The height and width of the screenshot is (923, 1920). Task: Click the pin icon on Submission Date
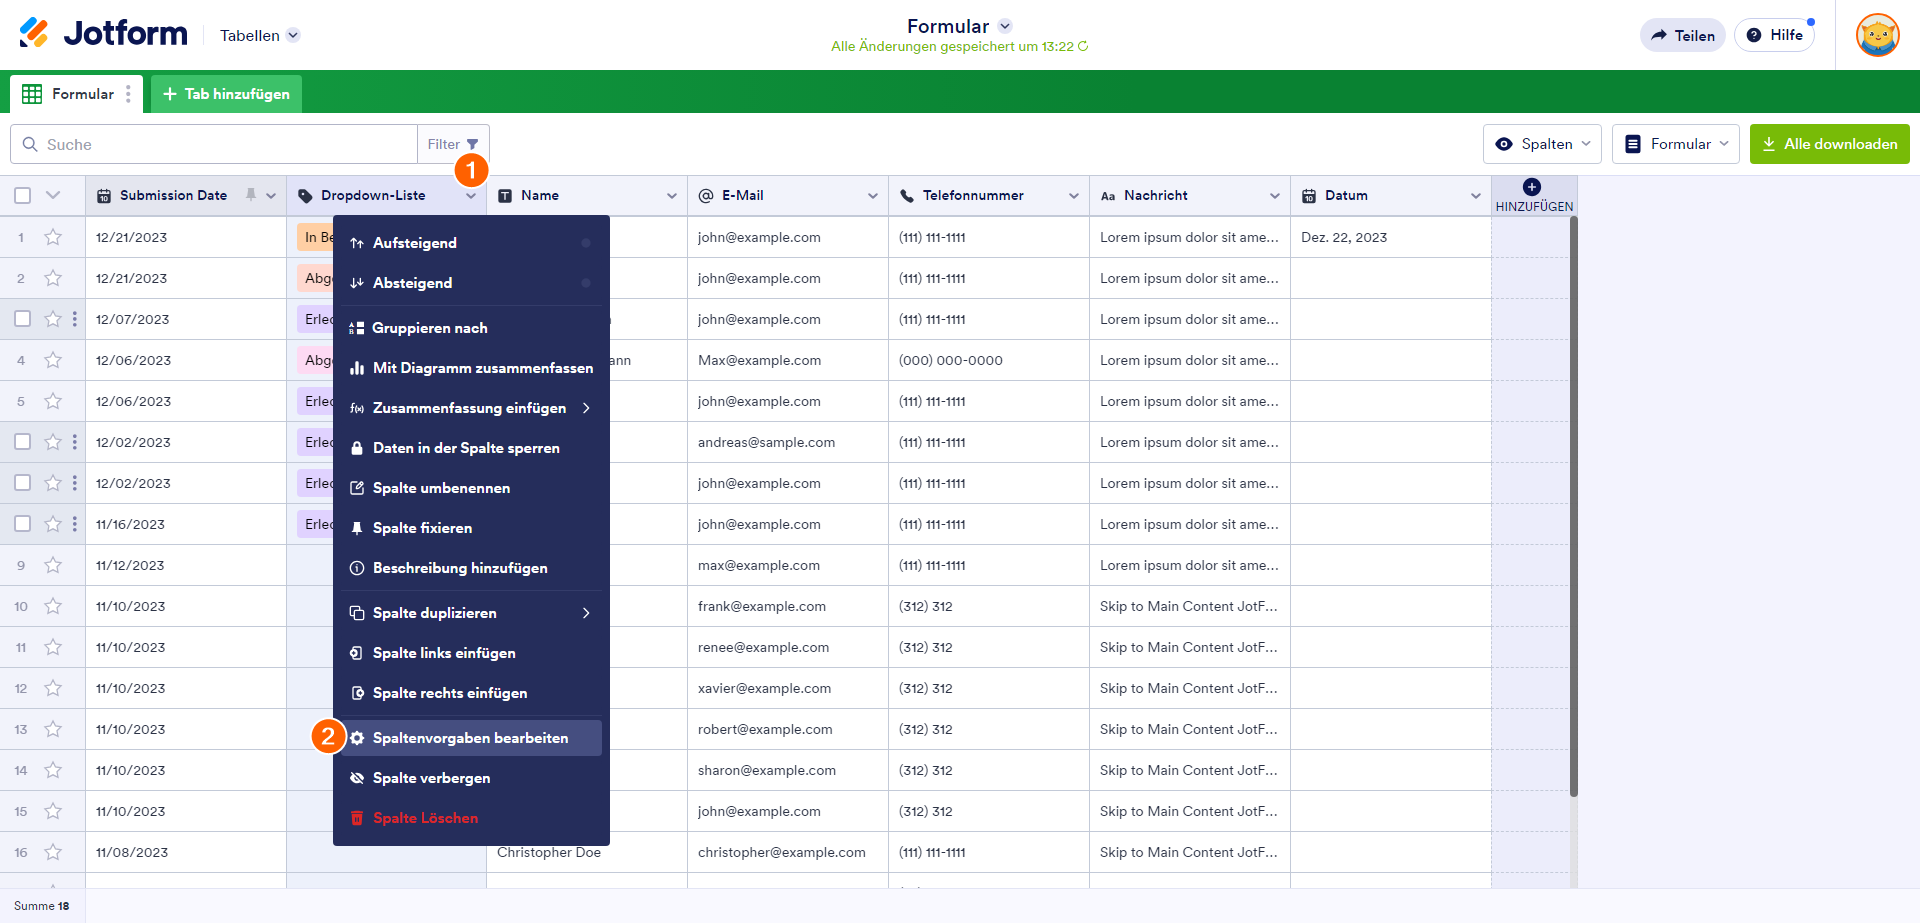pyautogui.click(x=251, y=195)
